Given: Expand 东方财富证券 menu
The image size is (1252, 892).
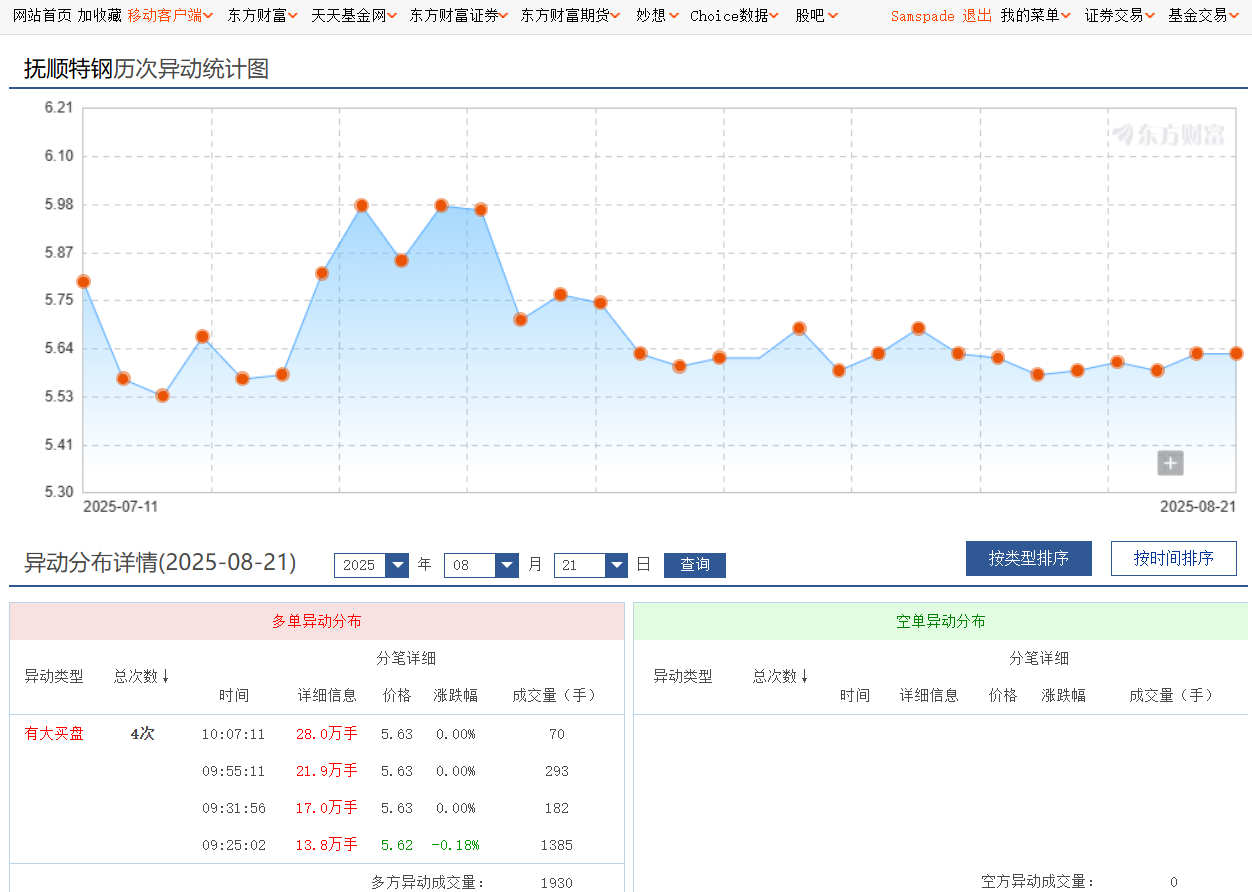Looking at the screenshot, I should [x=459, y=16].
